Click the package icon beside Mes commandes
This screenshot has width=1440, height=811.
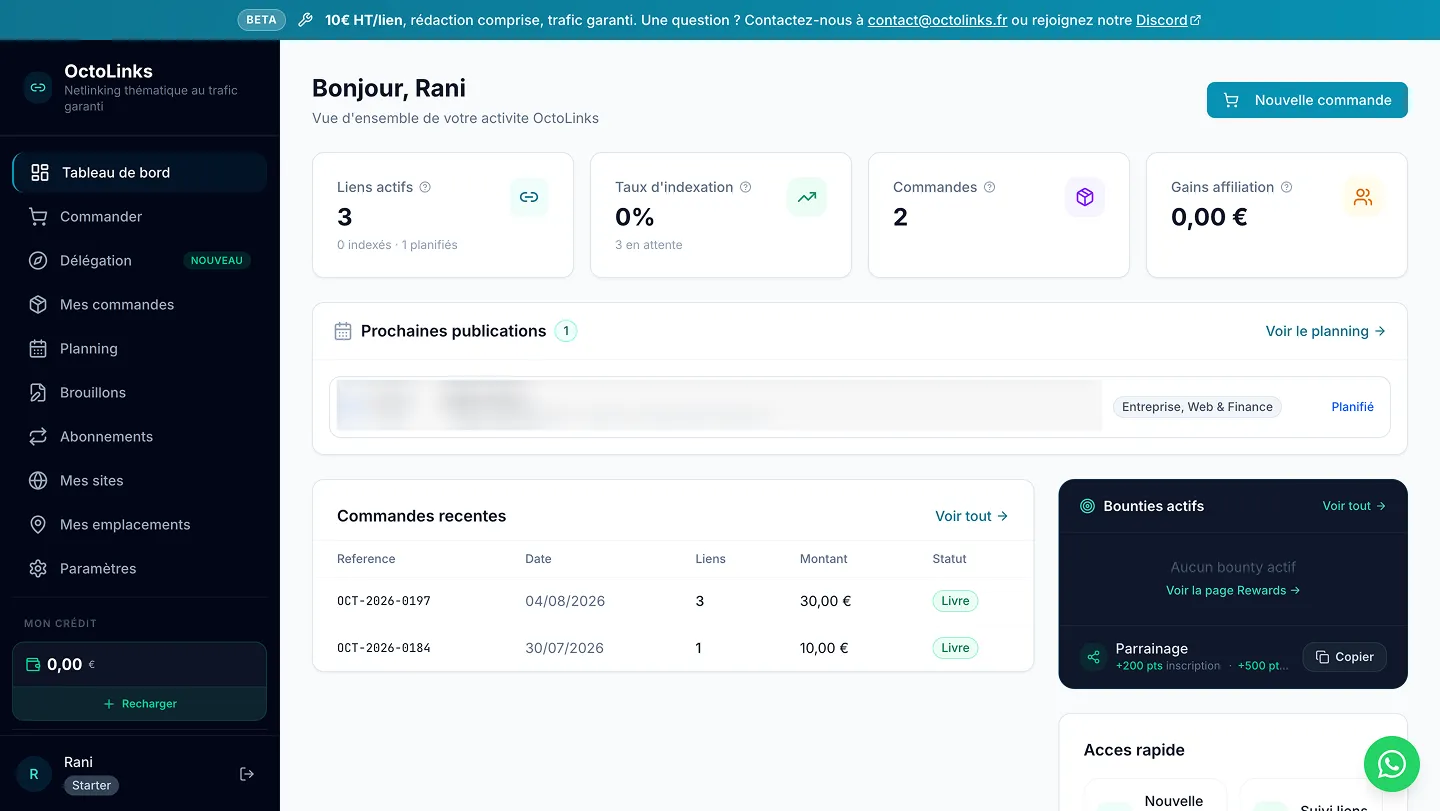[38, 304]
